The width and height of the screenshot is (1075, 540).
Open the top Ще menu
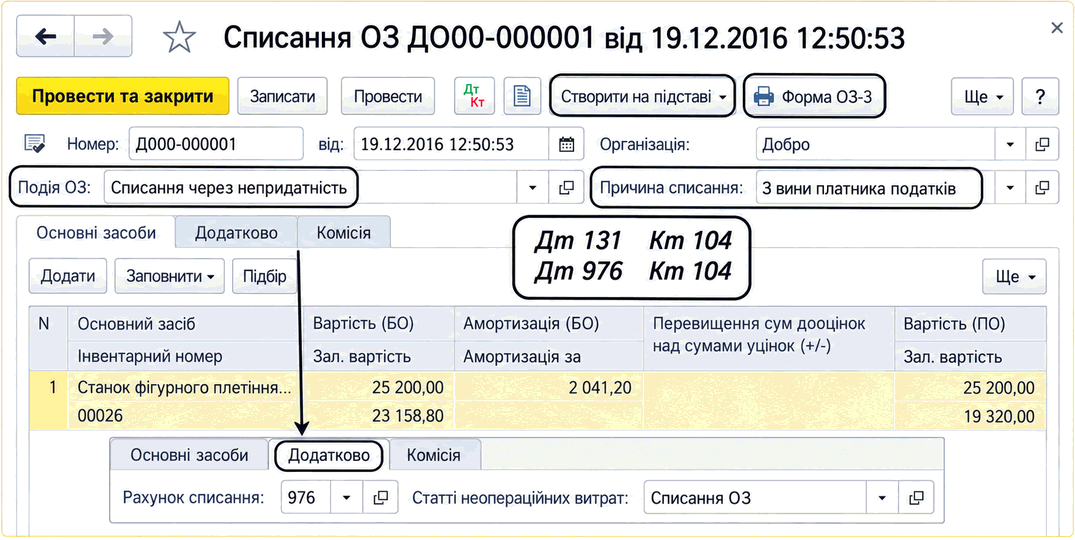tap(983, 96)
